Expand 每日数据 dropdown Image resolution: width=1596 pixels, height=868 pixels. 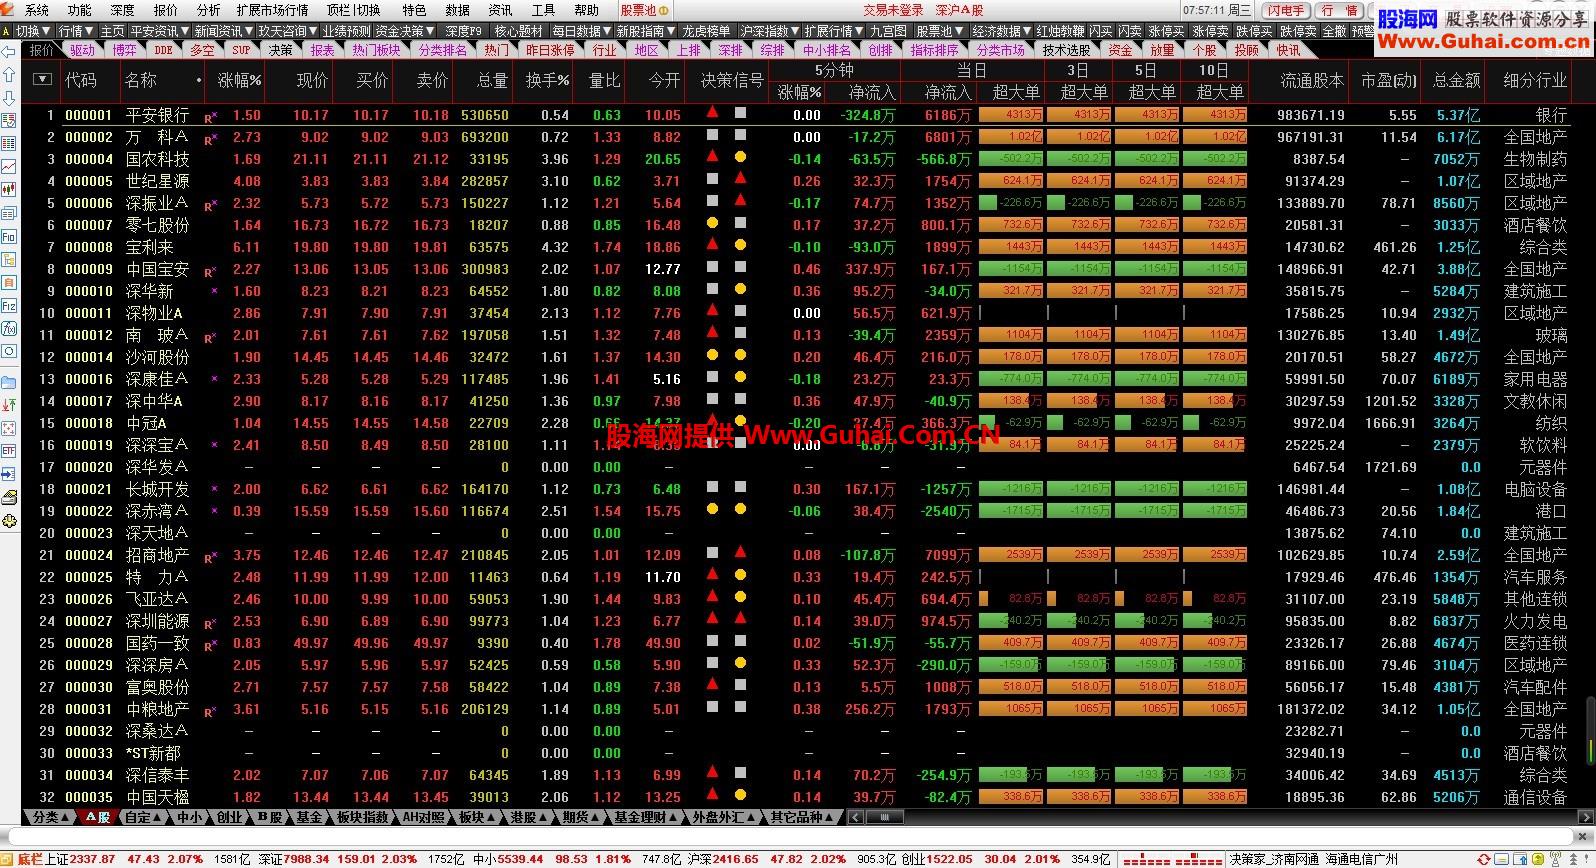point(581,31)
